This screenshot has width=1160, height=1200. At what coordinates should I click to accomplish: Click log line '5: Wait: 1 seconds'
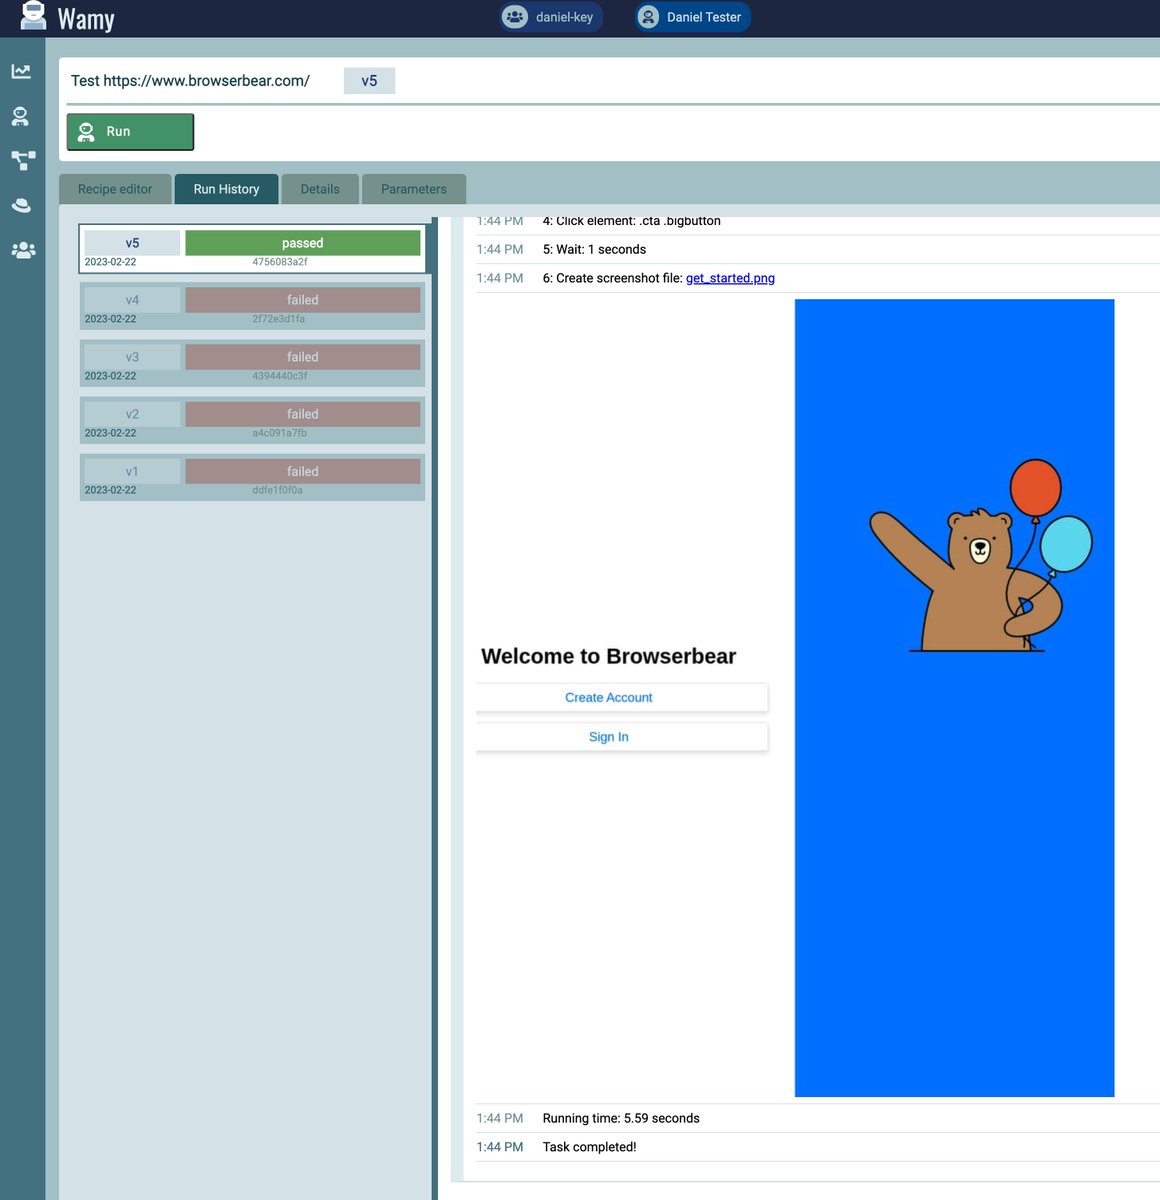point(594,250)
